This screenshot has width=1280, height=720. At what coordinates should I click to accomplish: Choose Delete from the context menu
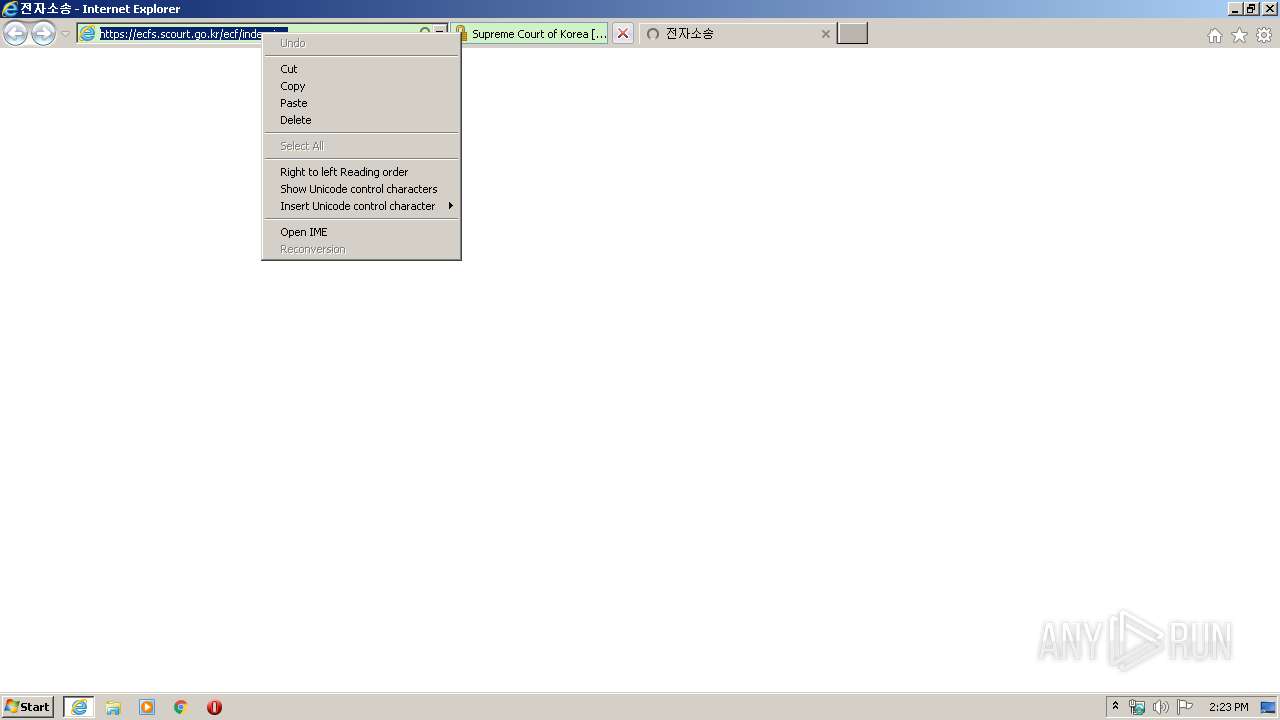[x=361, y=120]
